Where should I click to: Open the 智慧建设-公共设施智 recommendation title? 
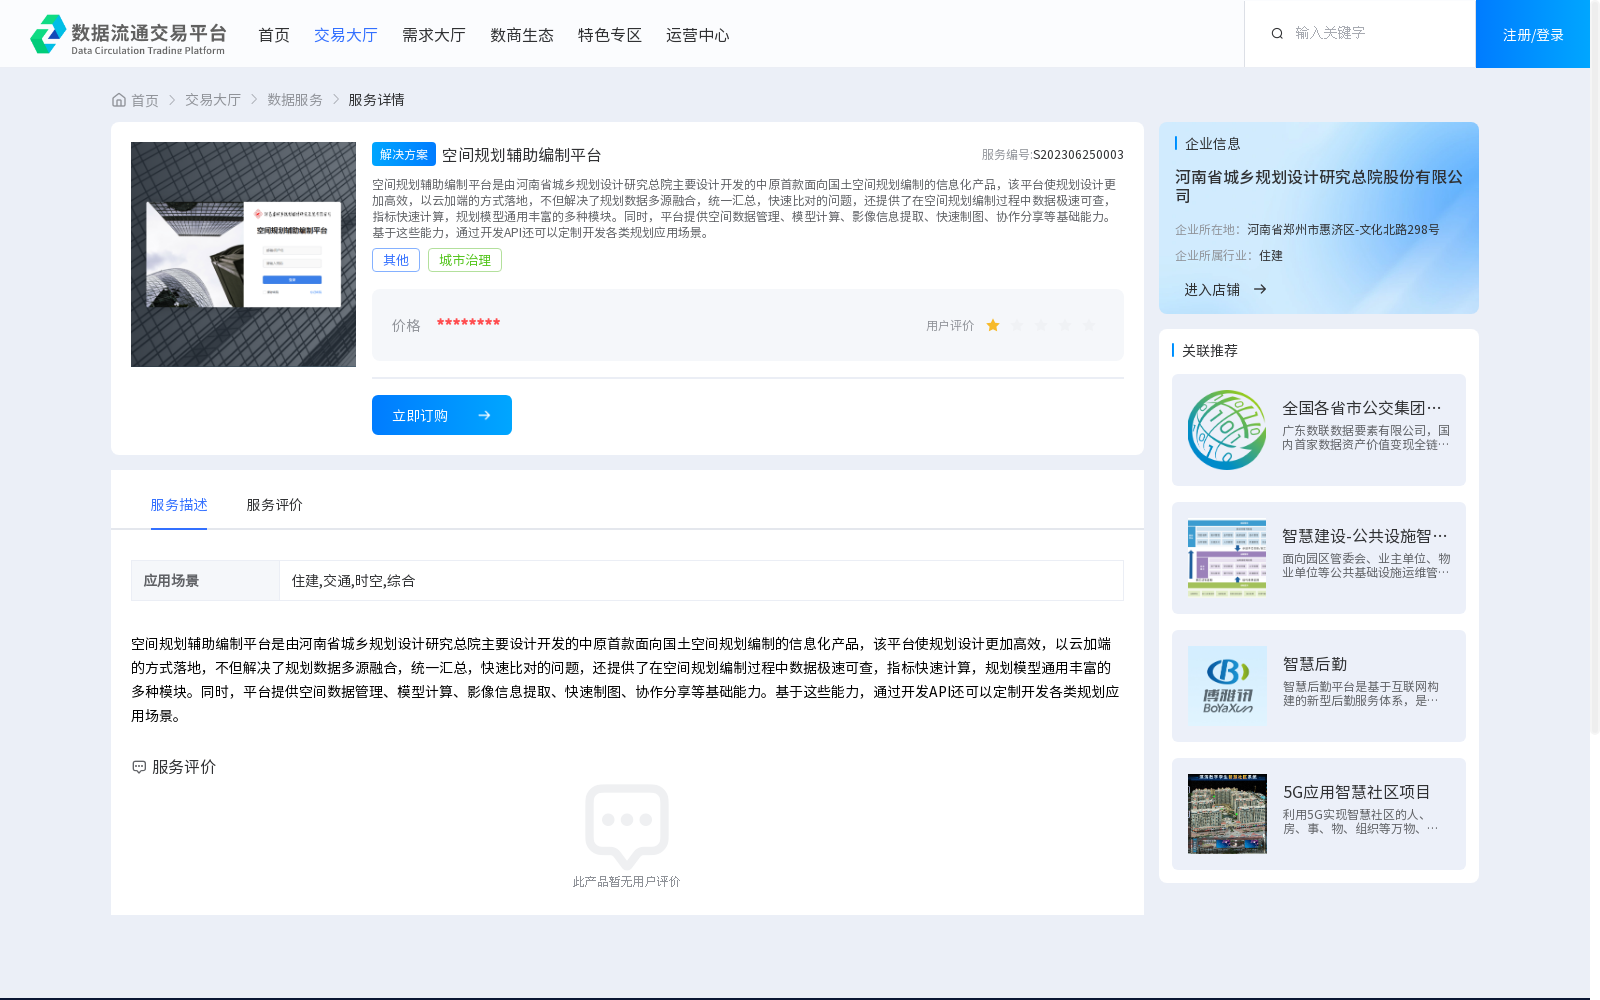(1364, 536)
